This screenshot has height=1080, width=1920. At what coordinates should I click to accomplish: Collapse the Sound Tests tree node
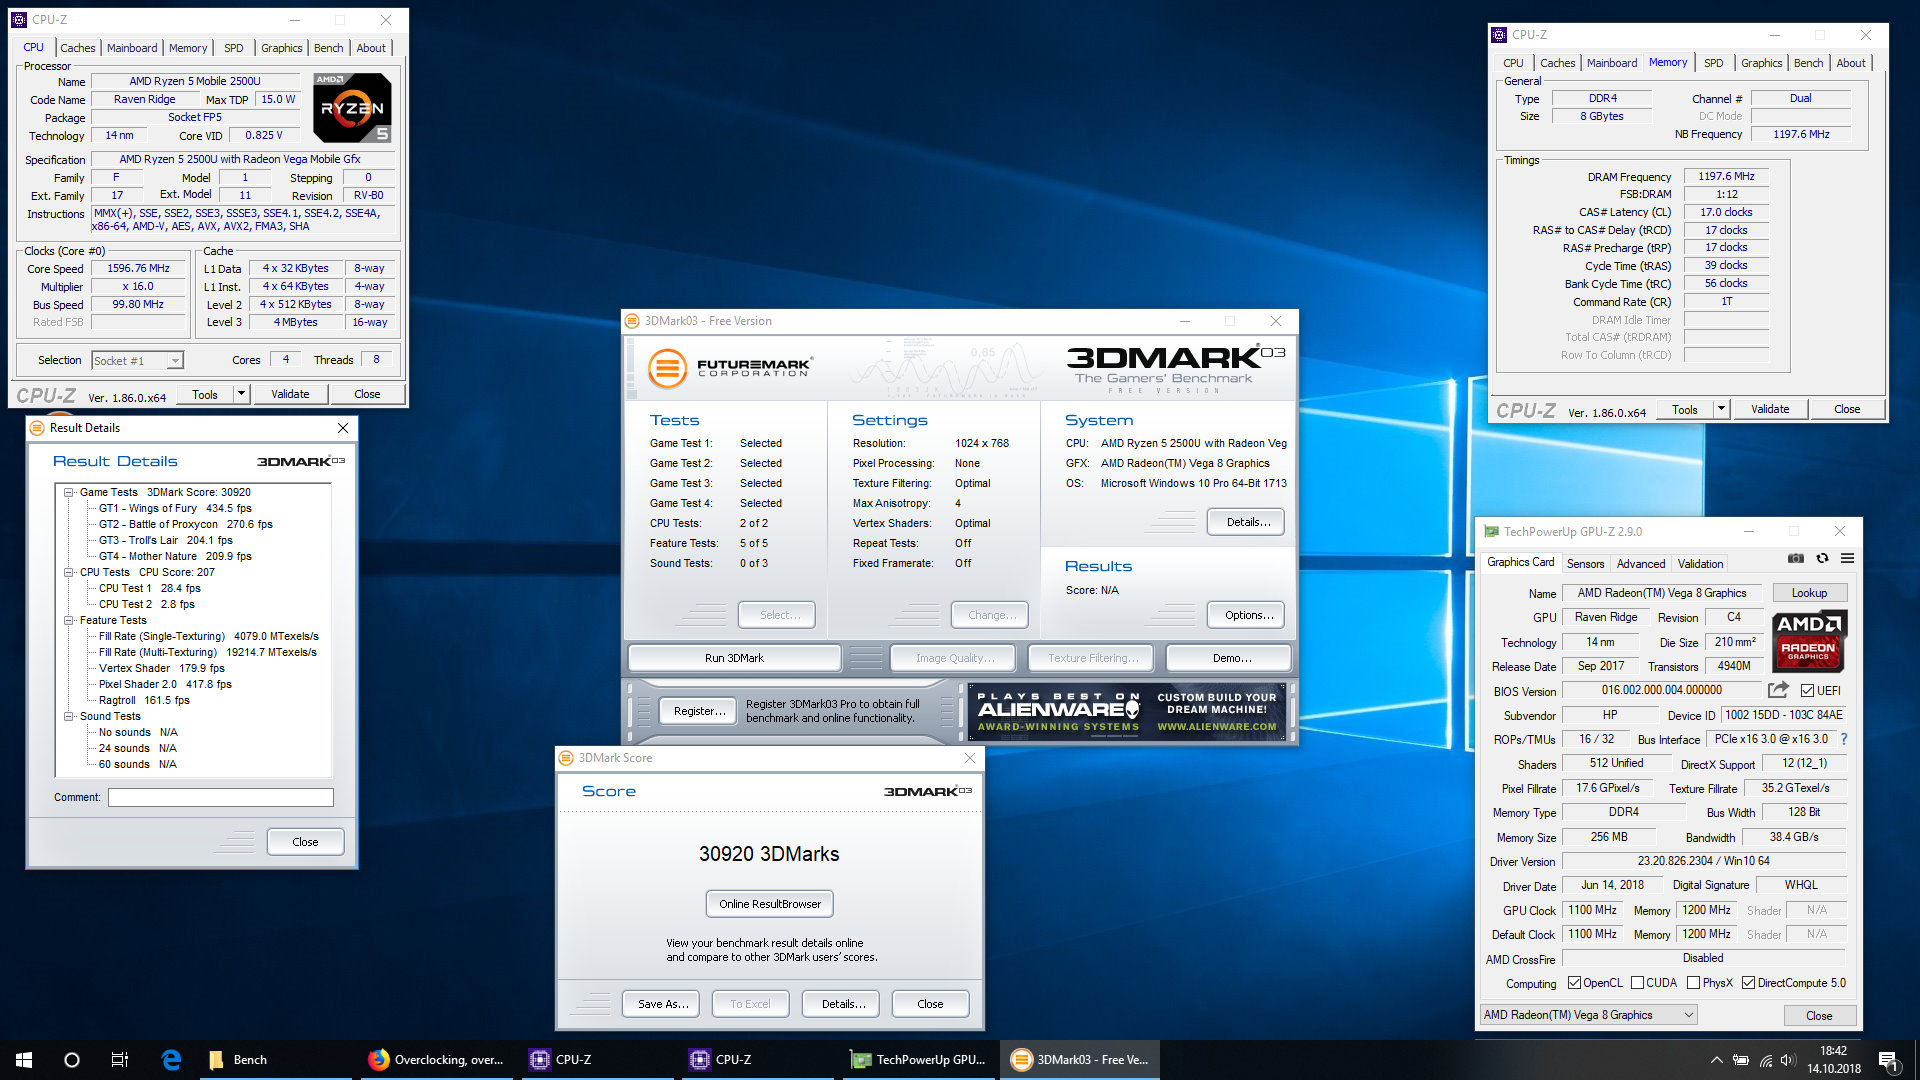click(x=69, y=716)
